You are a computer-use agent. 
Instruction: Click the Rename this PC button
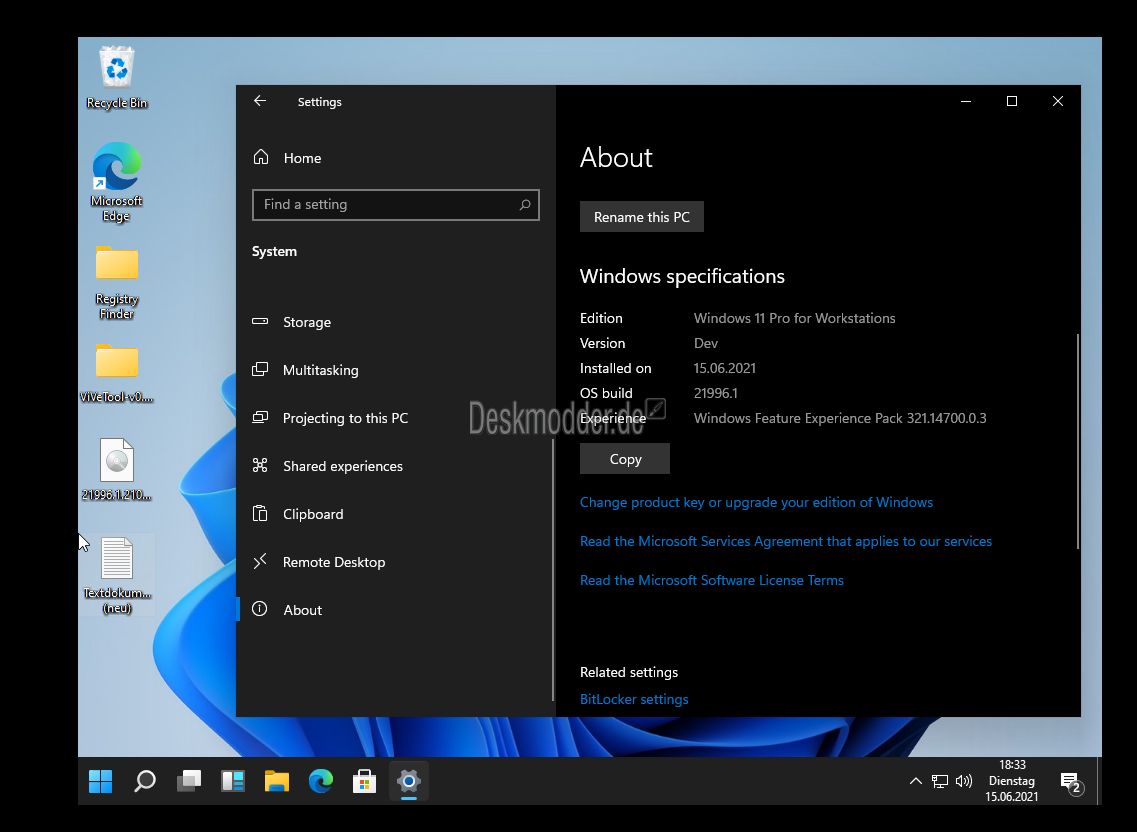point(642,217)
